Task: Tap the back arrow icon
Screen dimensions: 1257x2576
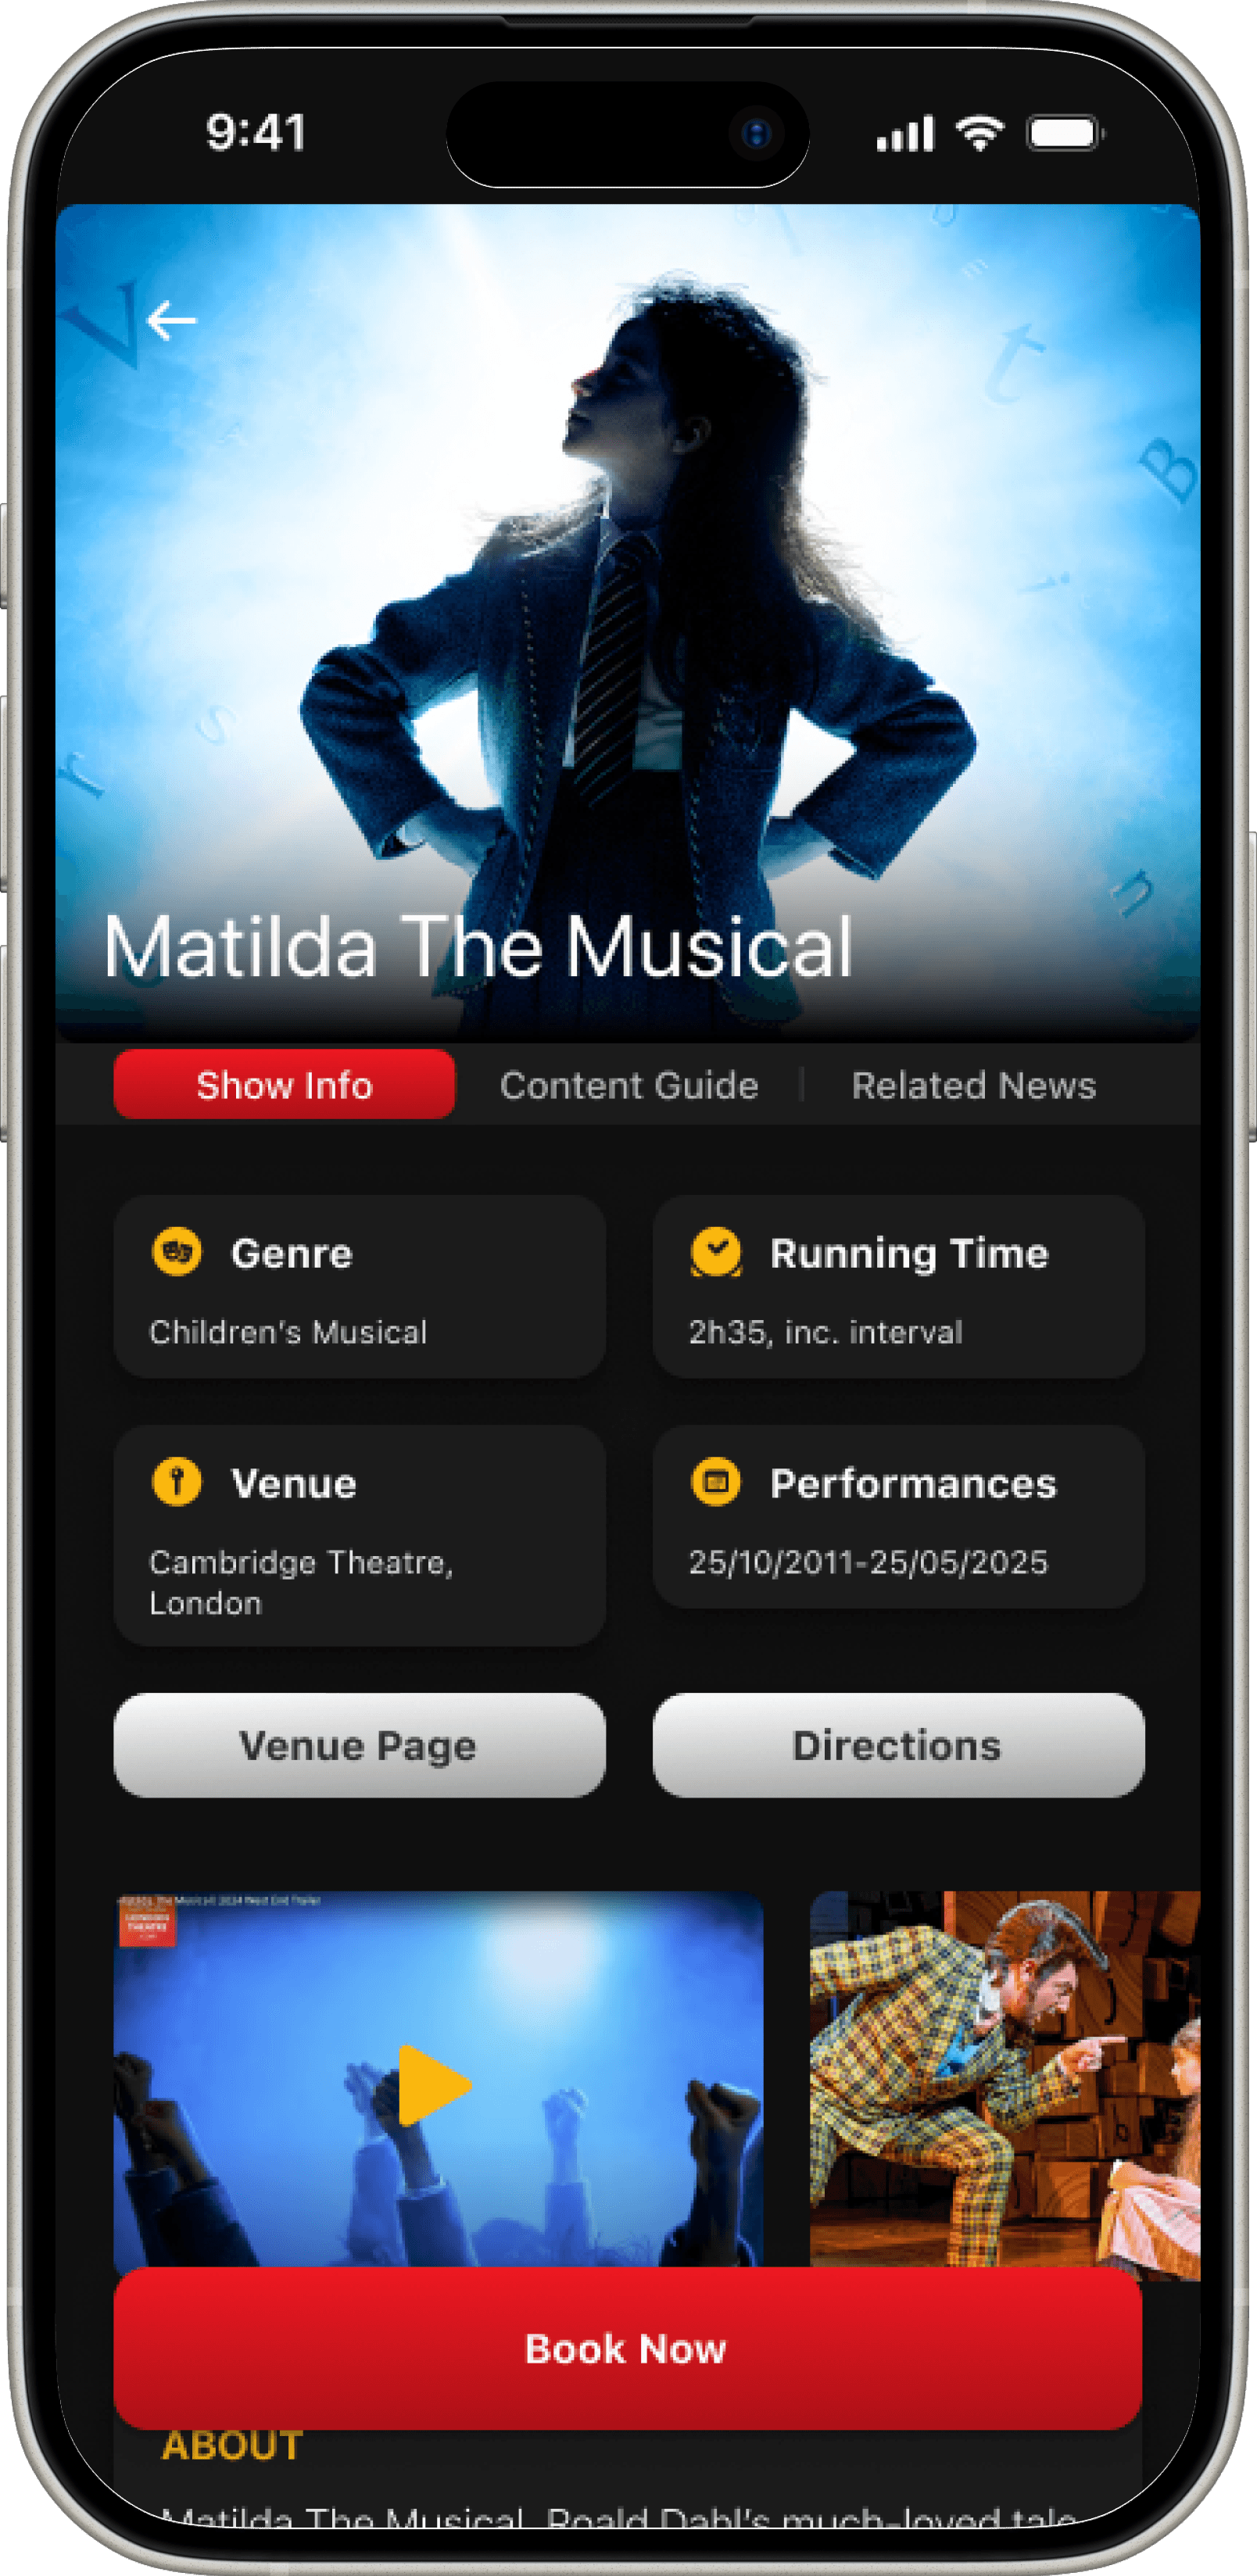Action: pos(171,321)
